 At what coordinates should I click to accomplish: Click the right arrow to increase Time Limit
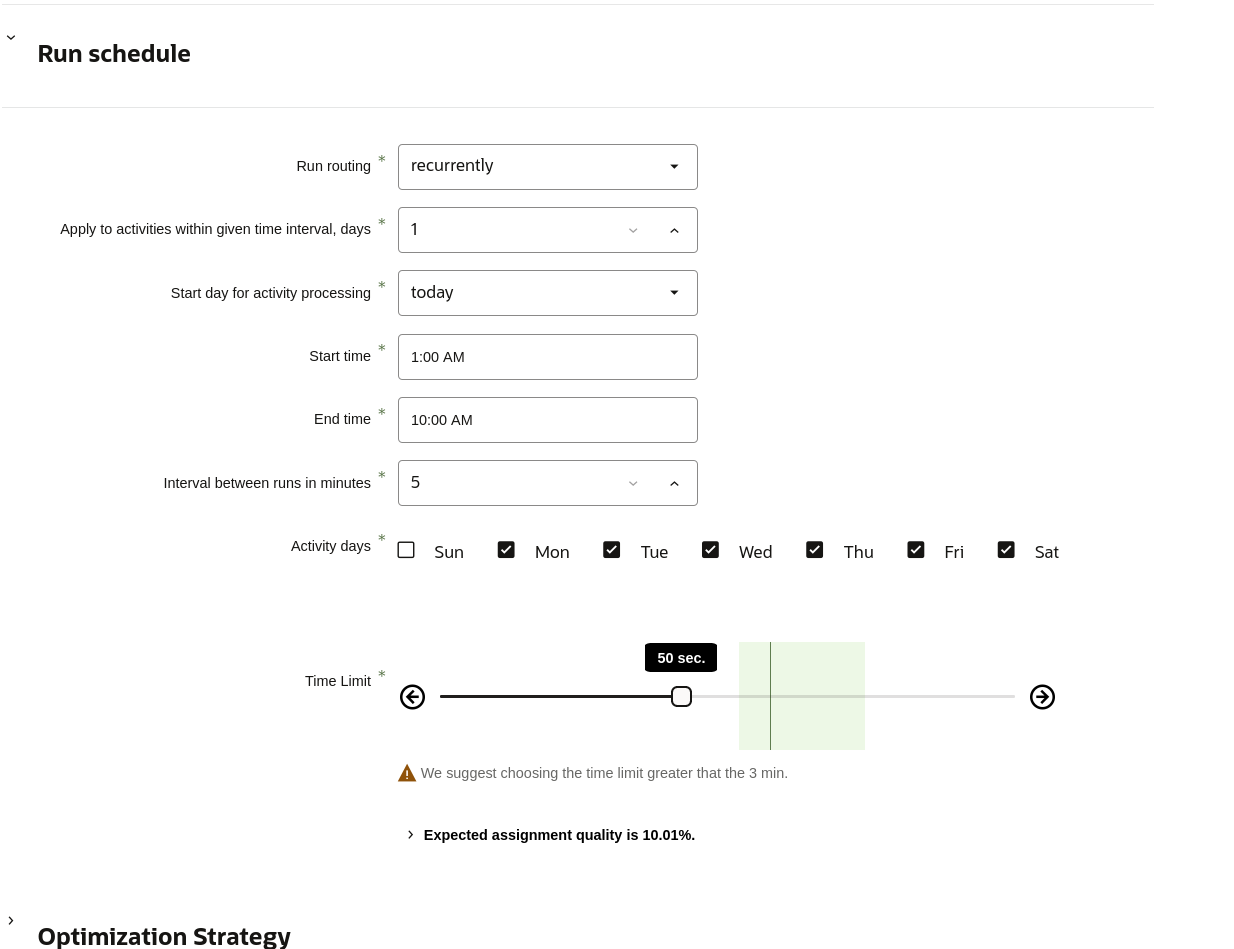1042,697
